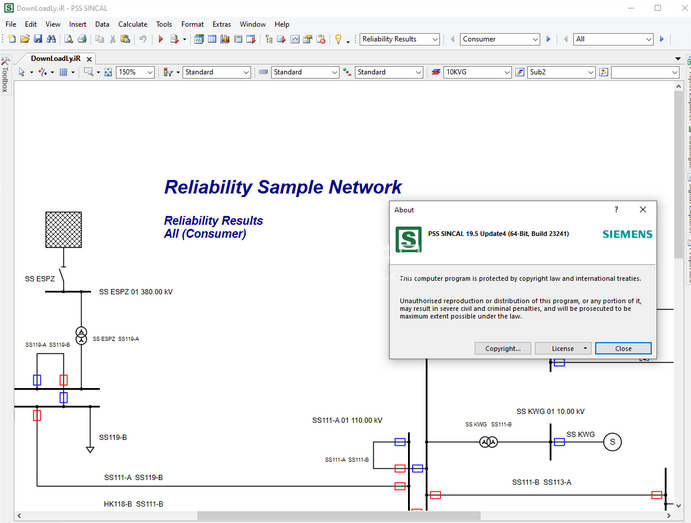Open the Insert menu

[x=78, y=24]
